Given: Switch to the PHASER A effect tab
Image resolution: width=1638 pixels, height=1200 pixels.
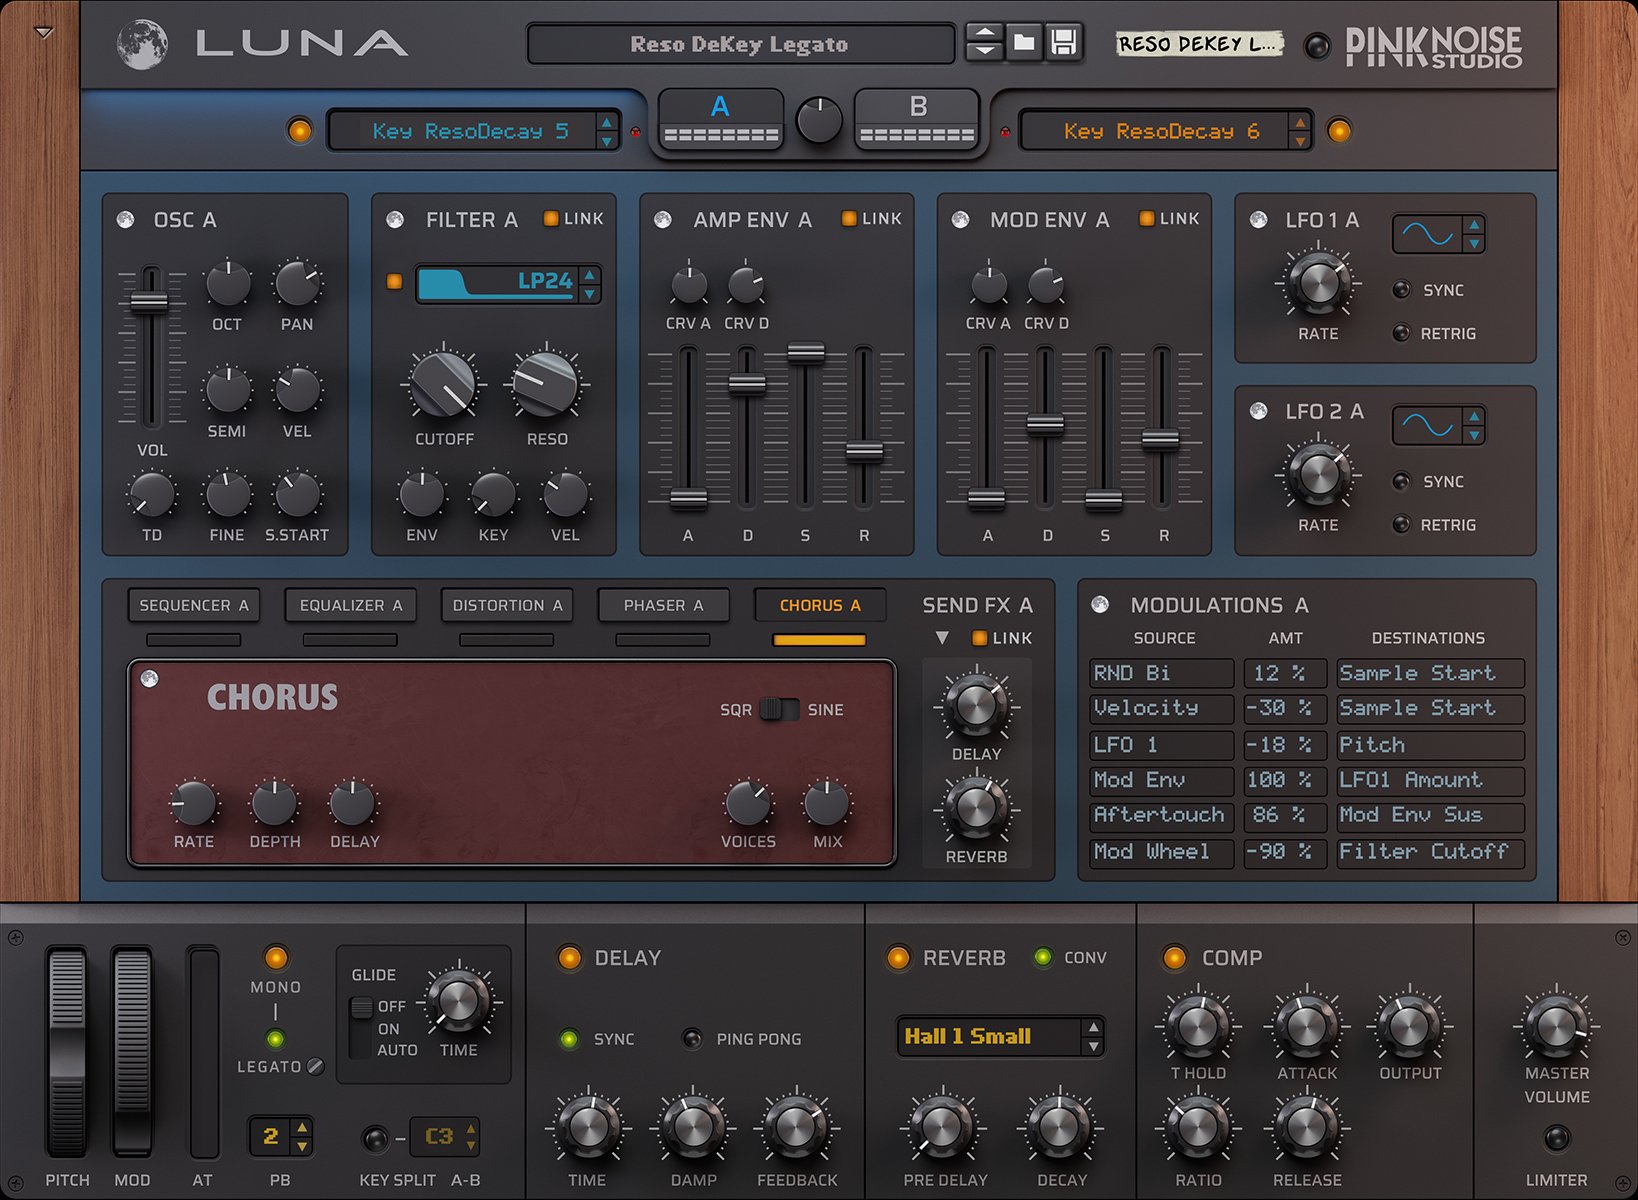Looking at the screenshot, I should [663, 605].
